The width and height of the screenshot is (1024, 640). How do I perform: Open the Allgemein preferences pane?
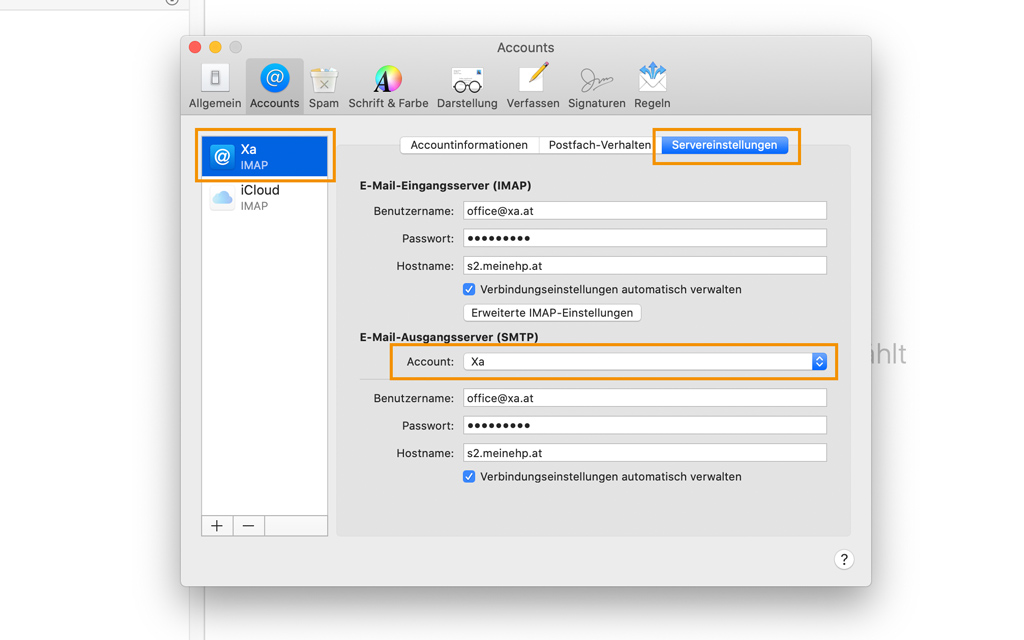215,86
